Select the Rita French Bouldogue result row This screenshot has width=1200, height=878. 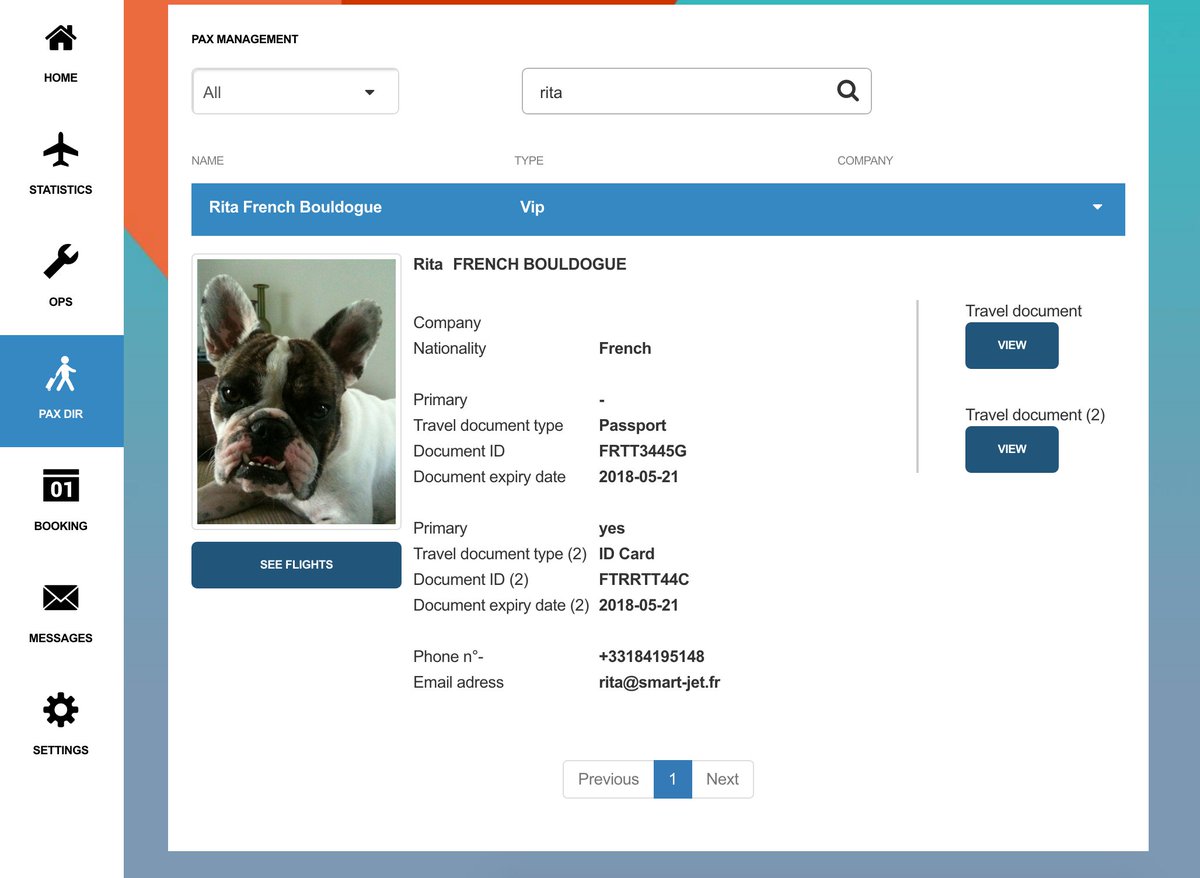tap(658, 209)
